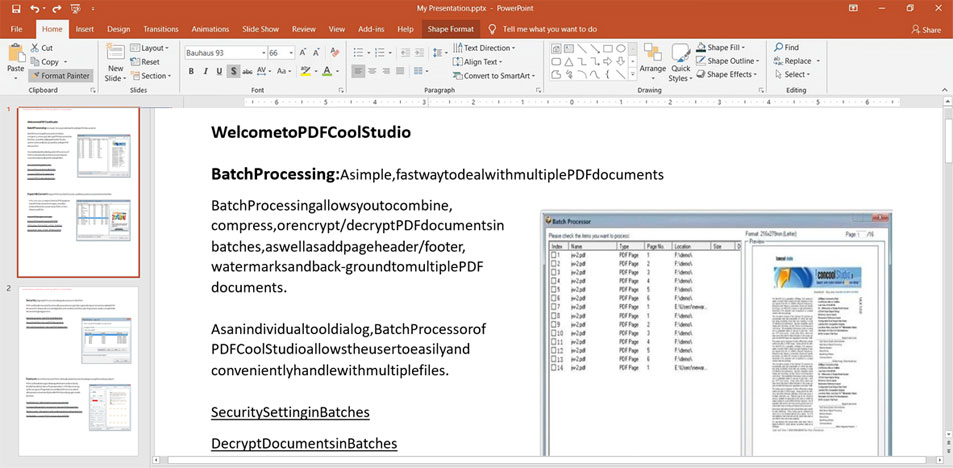Align text right
Image resolution: width=953 pixels, height=468 pixels.
click(x=386, y=71)
